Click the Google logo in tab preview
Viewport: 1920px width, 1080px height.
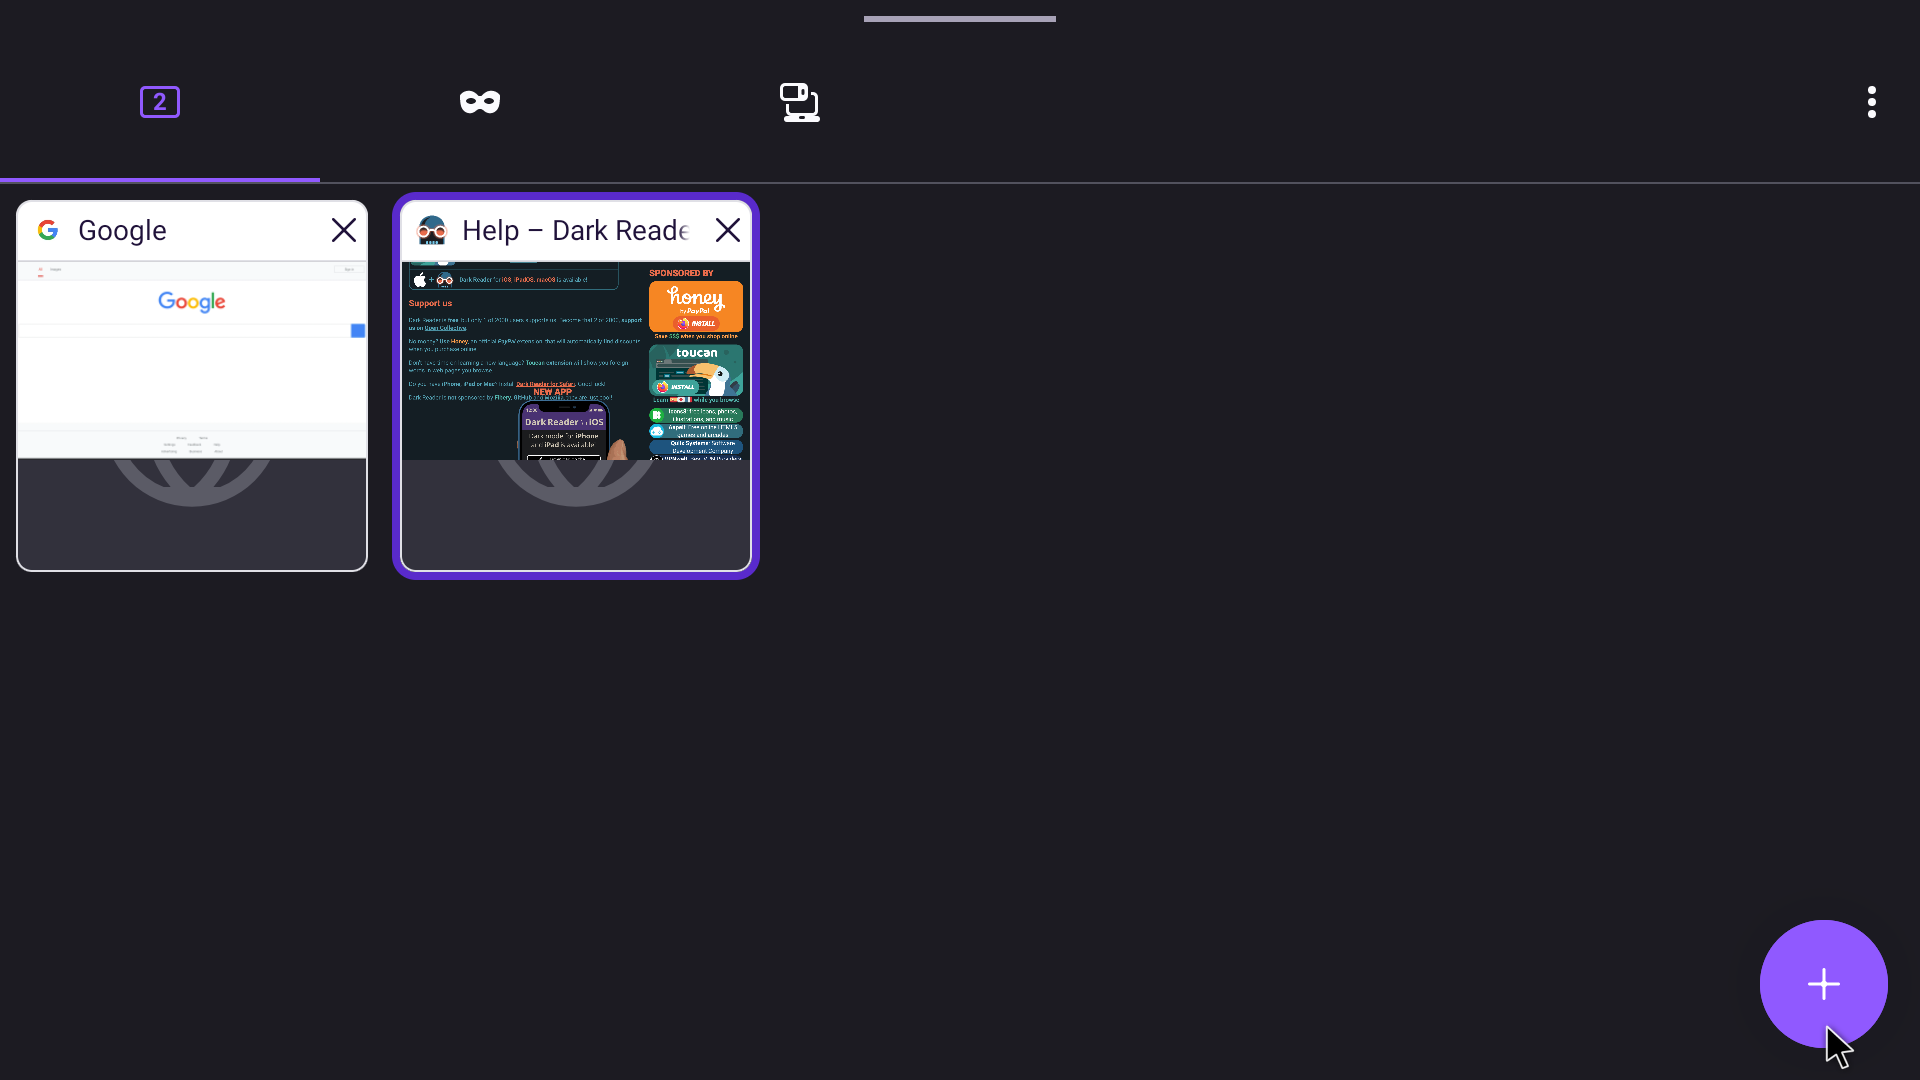coord(192,302)
